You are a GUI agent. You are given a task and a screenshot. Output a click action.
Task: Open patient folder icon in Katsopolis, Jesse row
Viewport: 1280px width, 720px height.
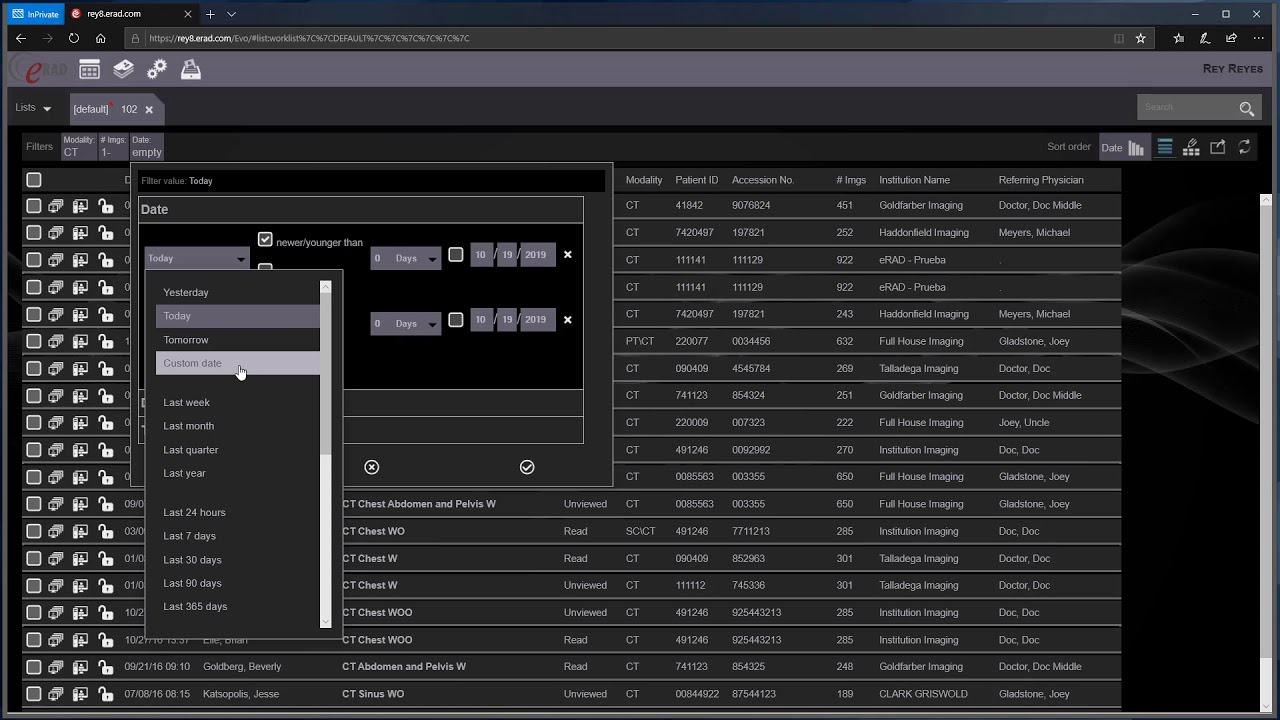point(80,694)
